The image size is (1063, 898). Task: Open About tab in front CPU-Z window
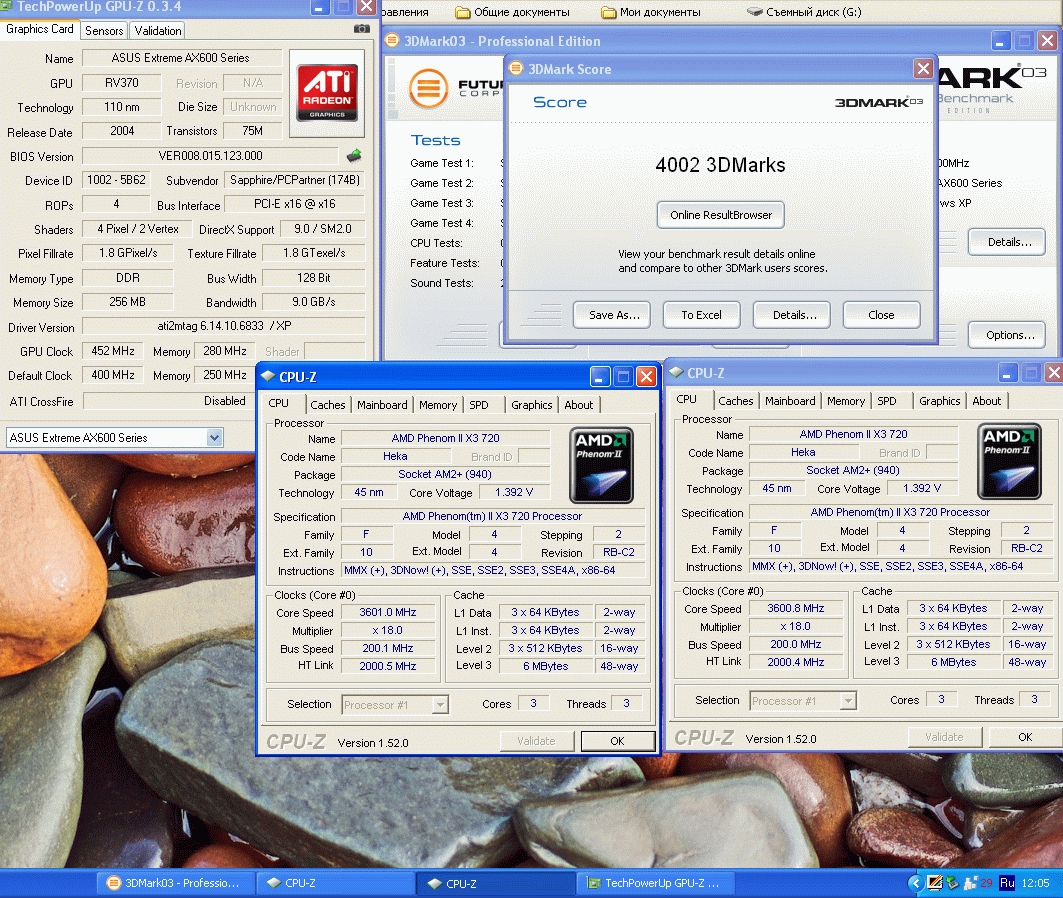(579, 405)
